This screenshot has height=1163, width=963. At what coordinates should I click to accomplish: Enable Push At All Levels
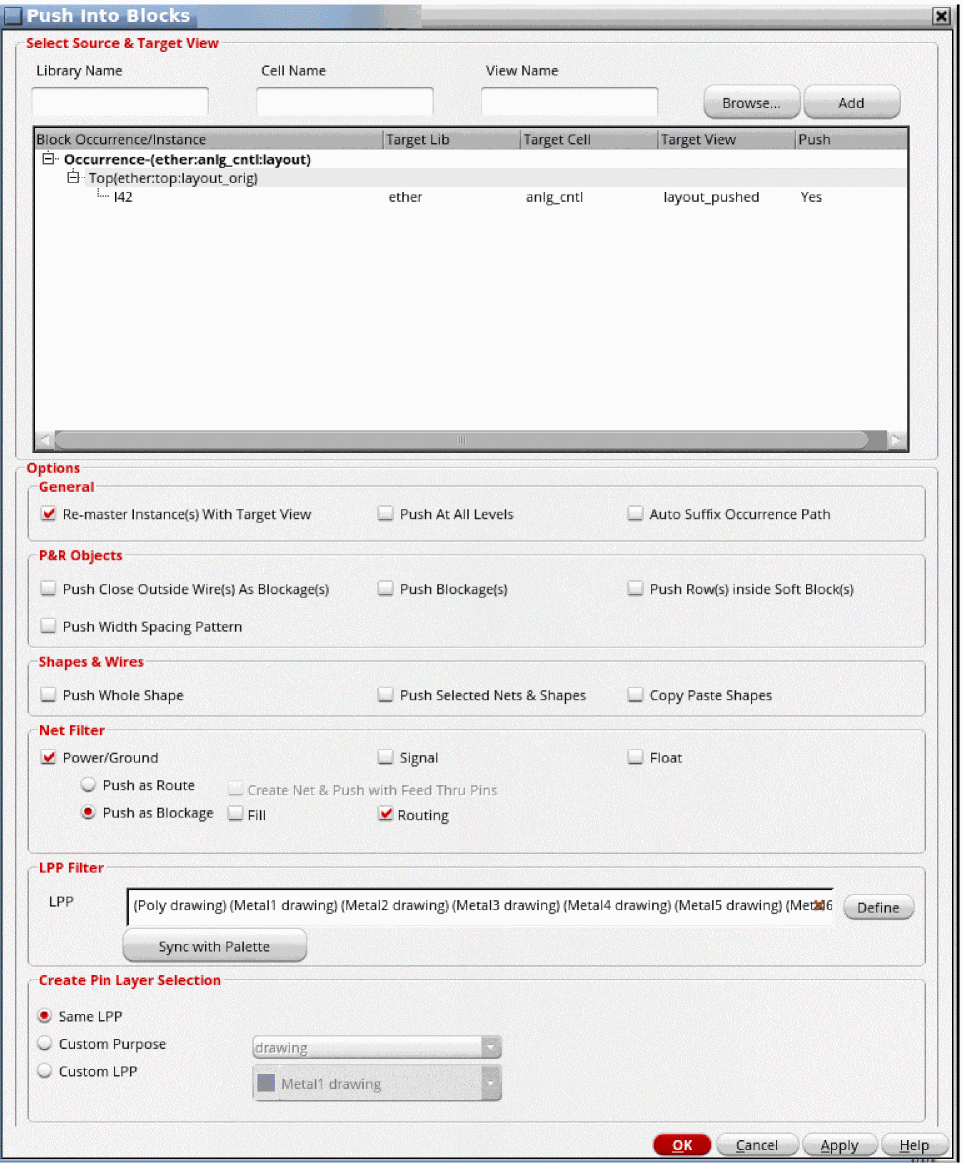tap(385, 513)
